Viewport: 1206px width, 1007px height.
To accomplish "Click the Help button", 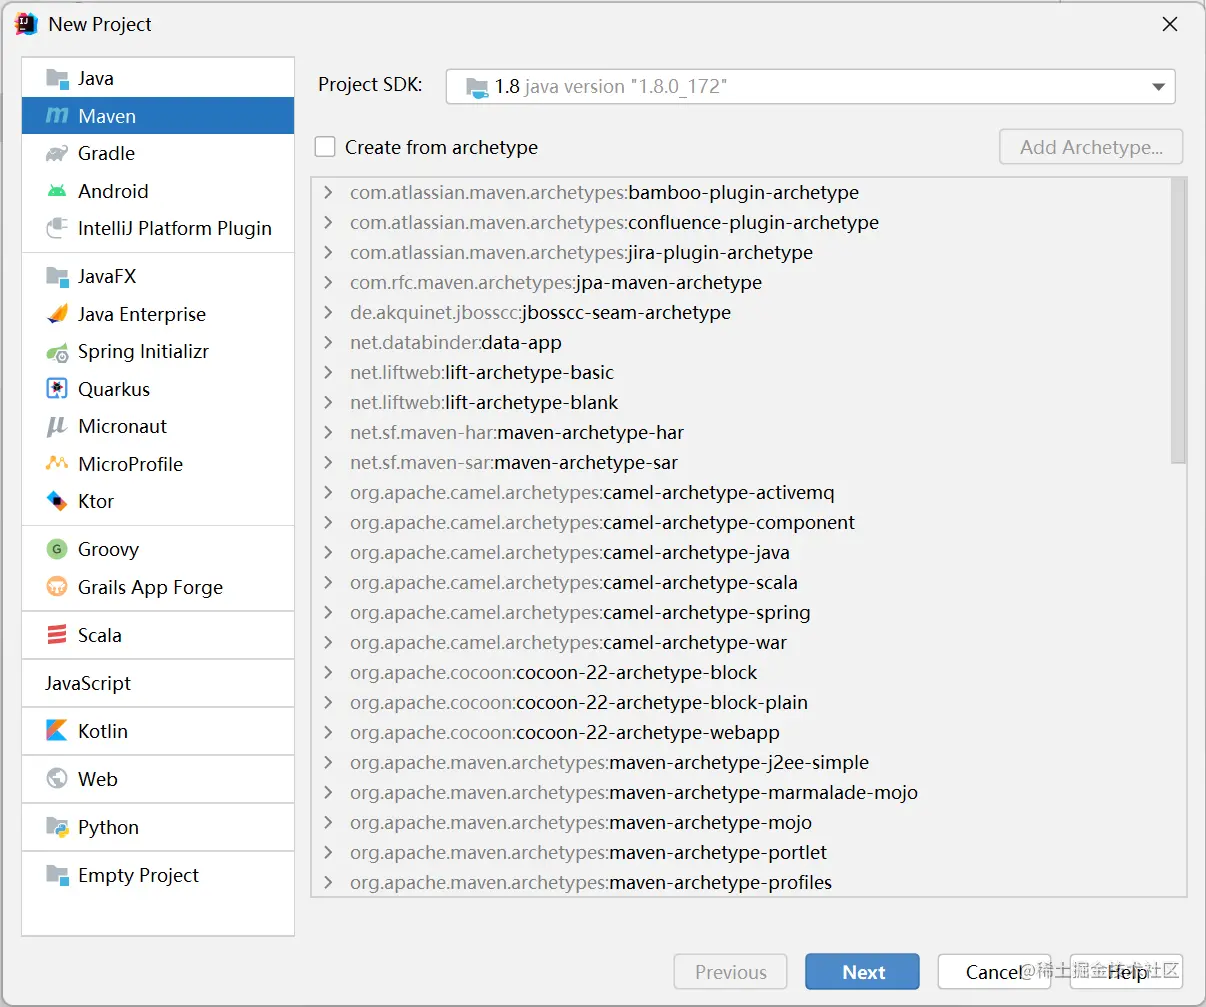I will pos(1126,972).
